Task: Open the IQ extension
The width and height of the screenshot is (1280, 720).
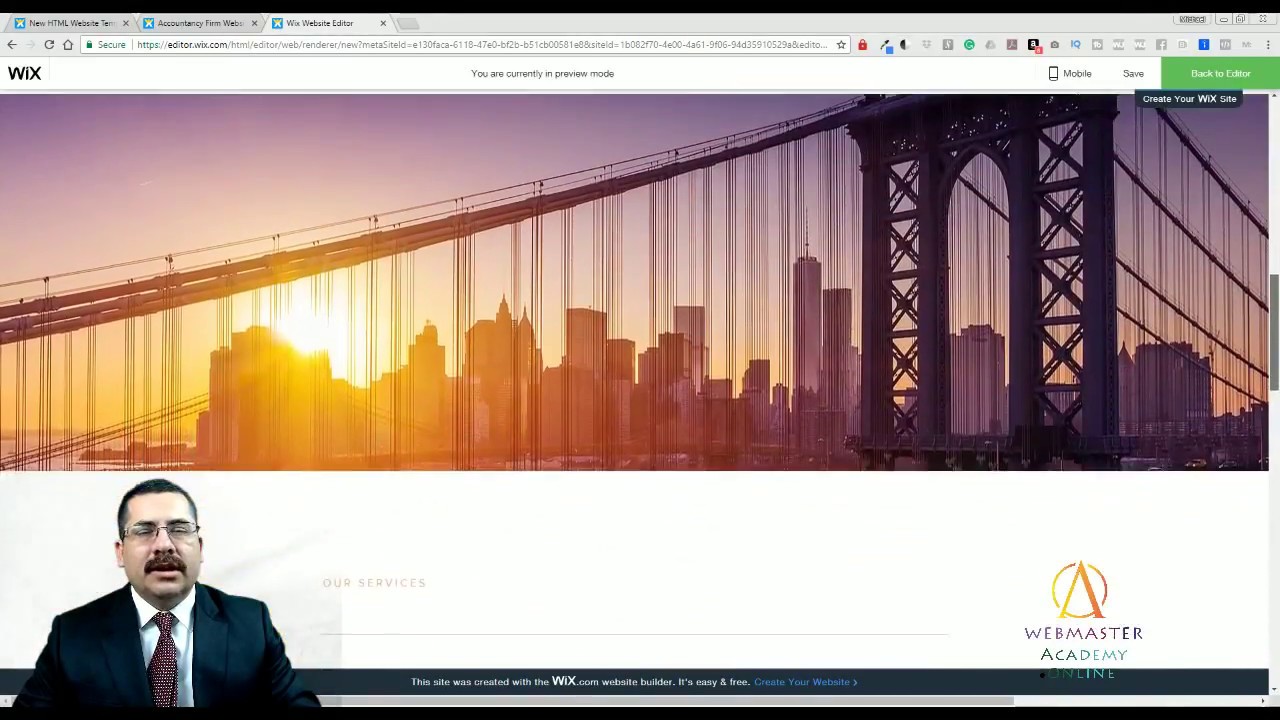Action: tap(1076, 45)
